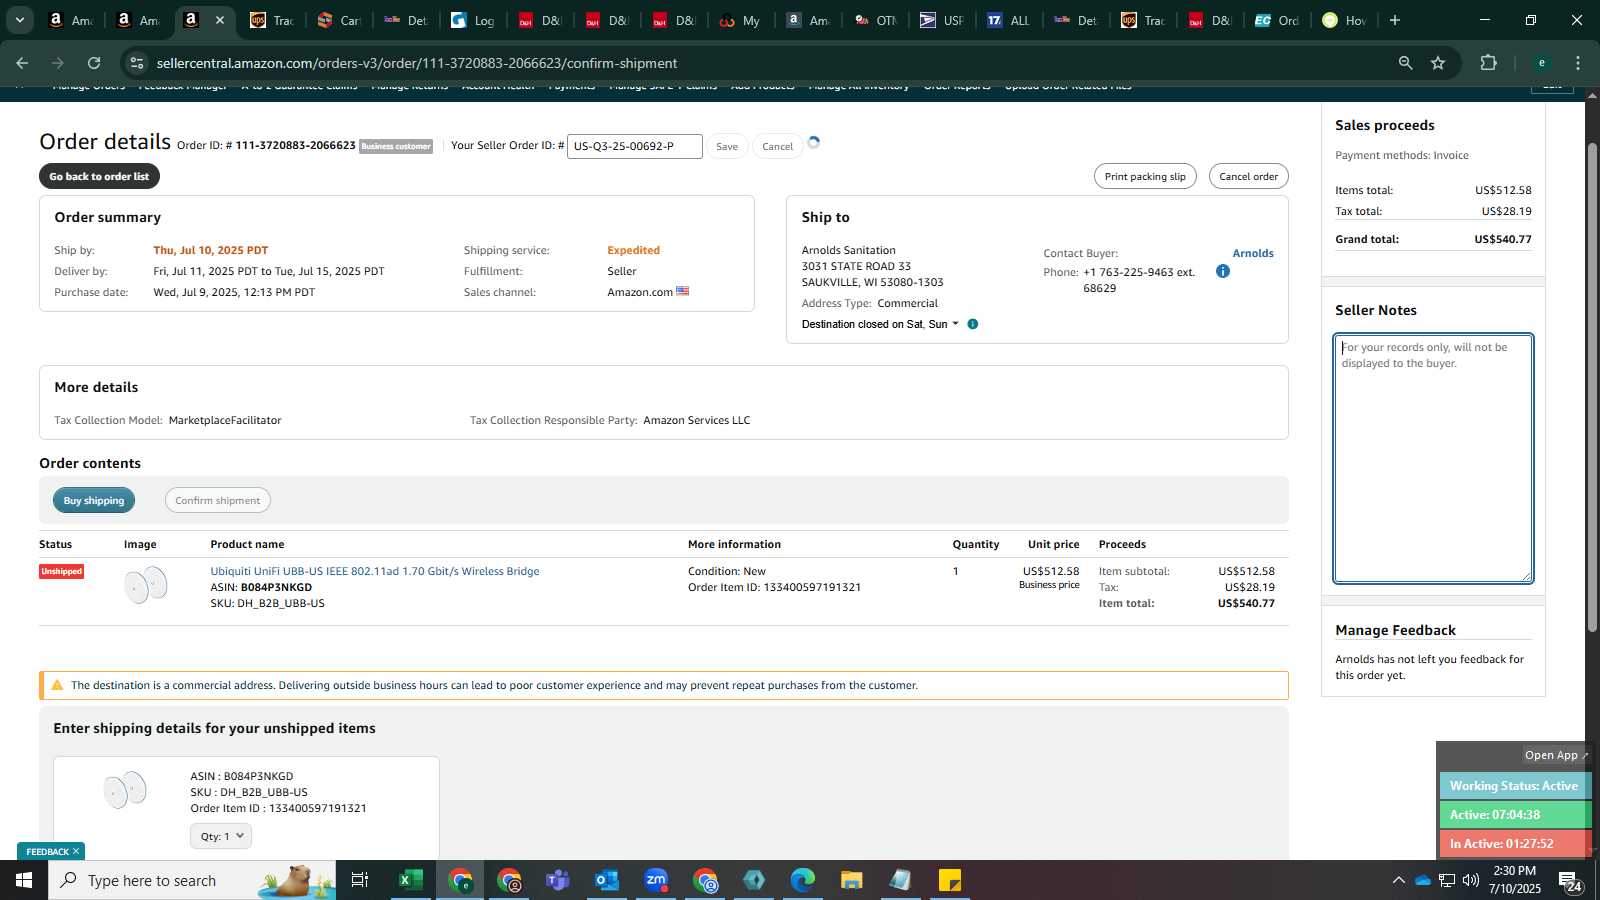Image resolution: width=1600 pixels, height=900 pixels.
Task: Open File Explorer from the taskbar
Action: pyautogui.click(x=852, y=880)
